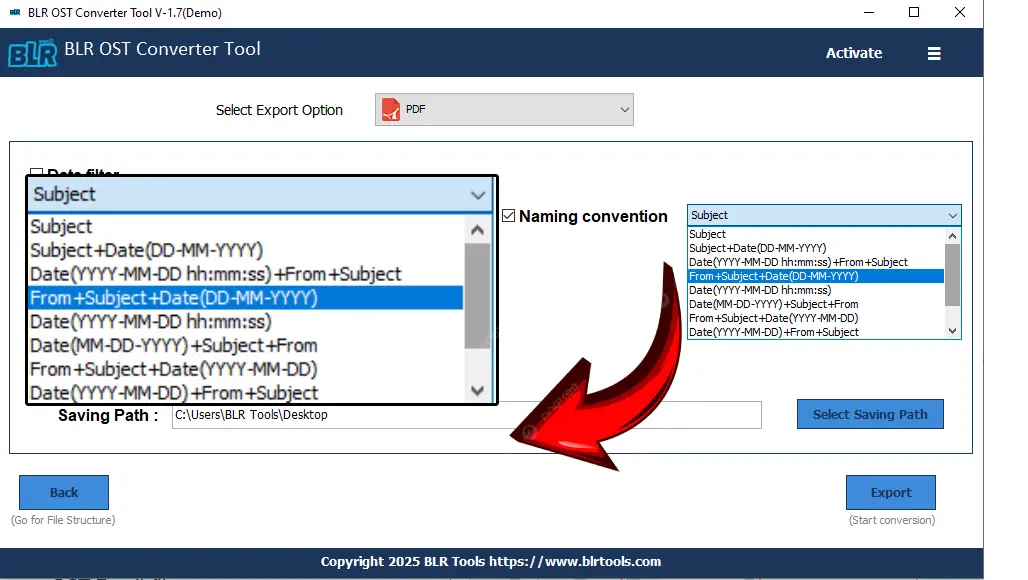
Task: Click the Saving Path text field
Action: coord(466,415)
